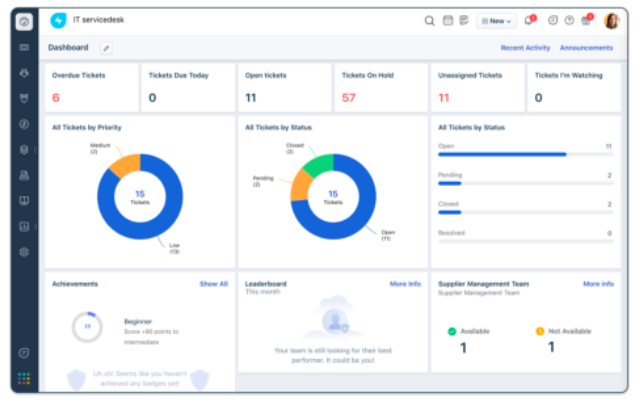This screenshot has width=642, height=405.
Task: Open the calendar icon in top bar
Action: coord(448,20)
